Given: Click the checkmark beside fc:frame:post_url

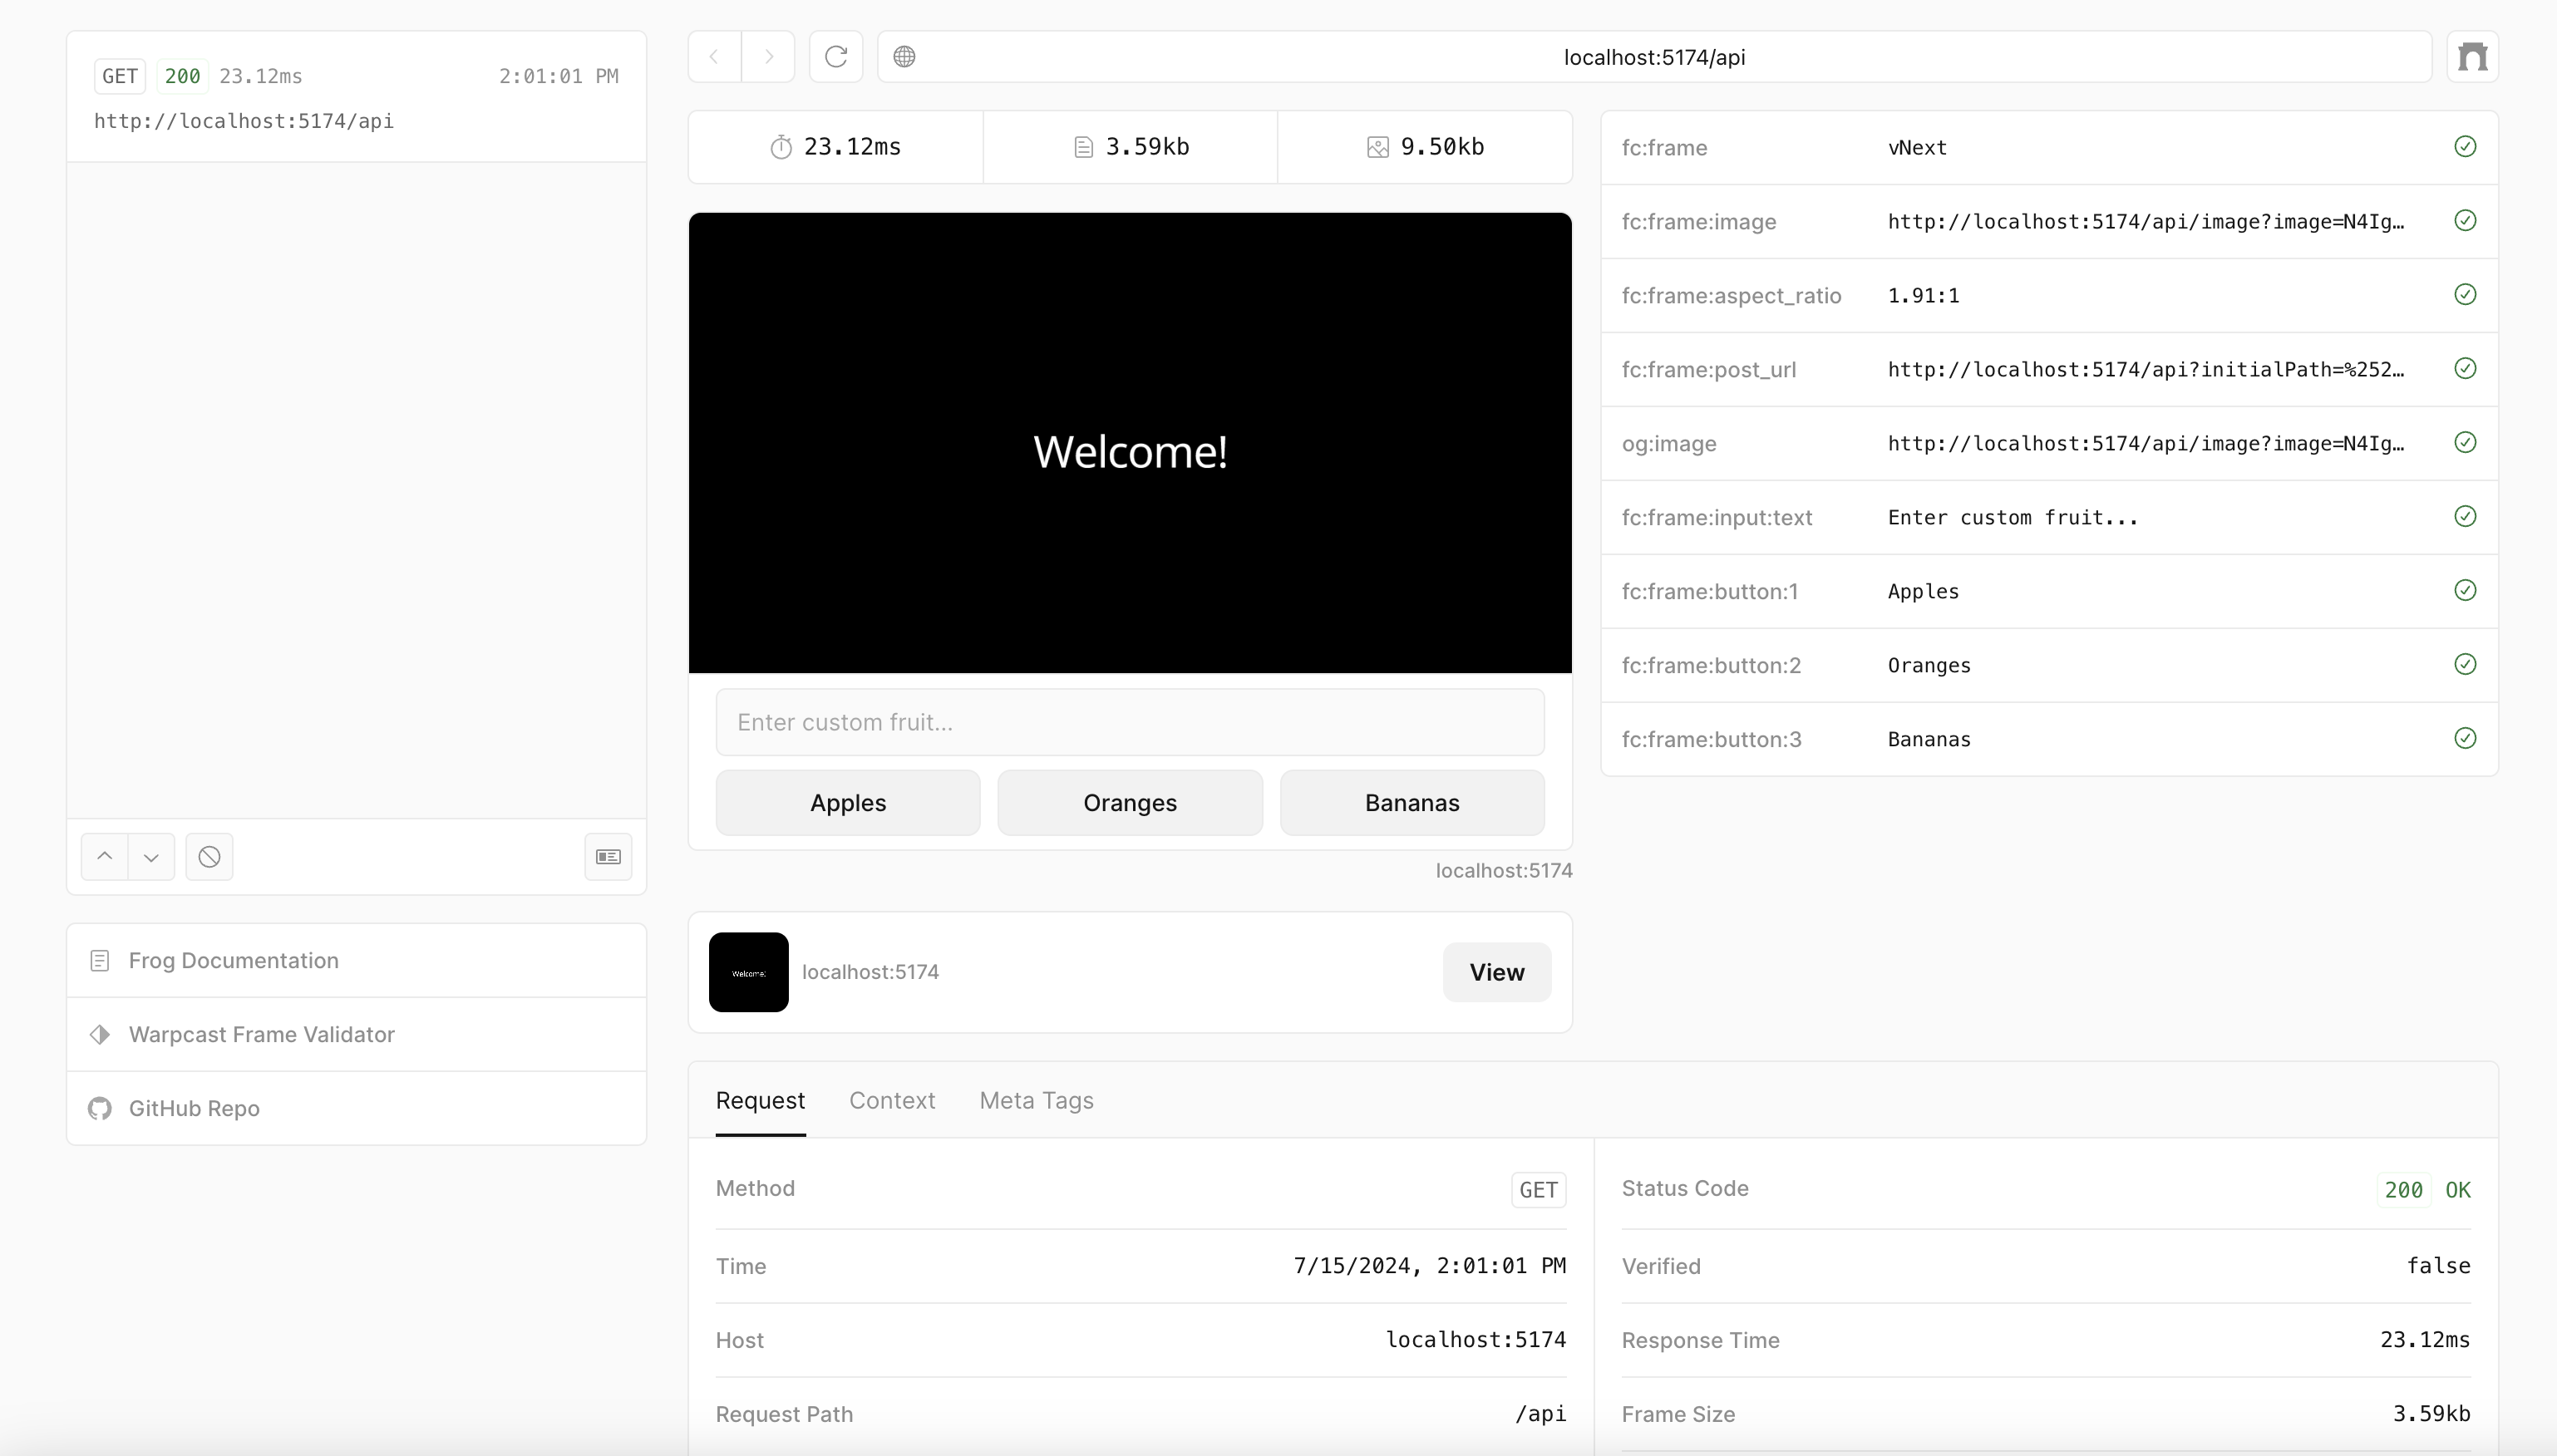Looking at the screenshot, I should (2465, 369).
